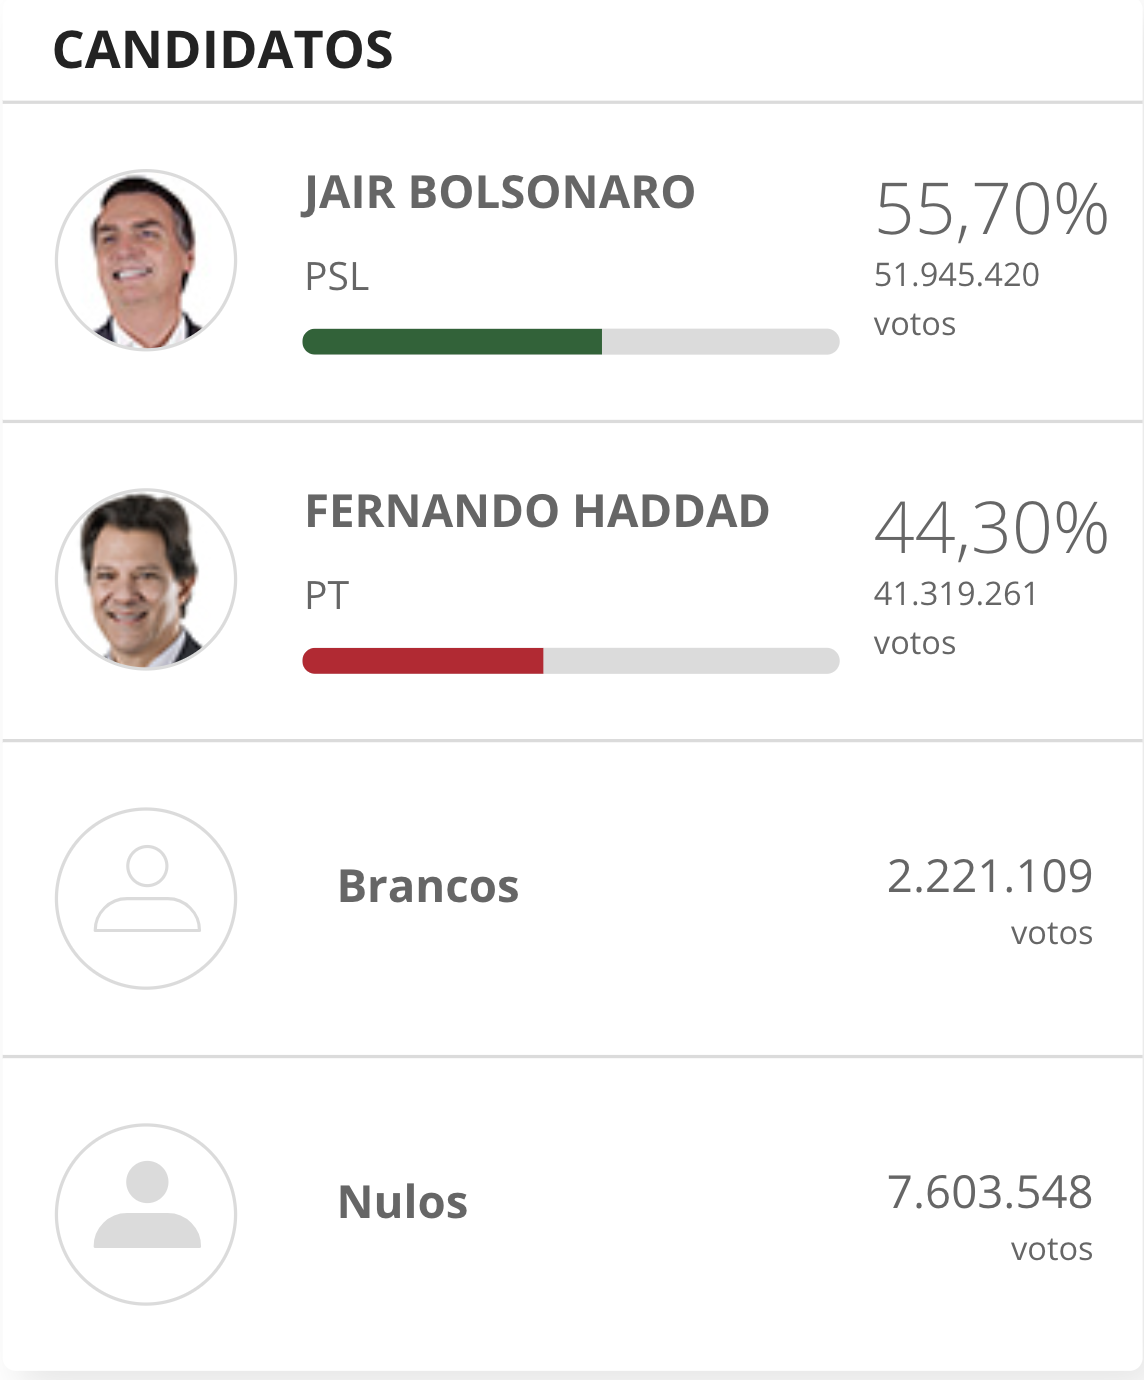This screenshot has width=1144, height=1380.
Task: Select the FERNANDO HADDAD name
Action: [x=537, y=512]
